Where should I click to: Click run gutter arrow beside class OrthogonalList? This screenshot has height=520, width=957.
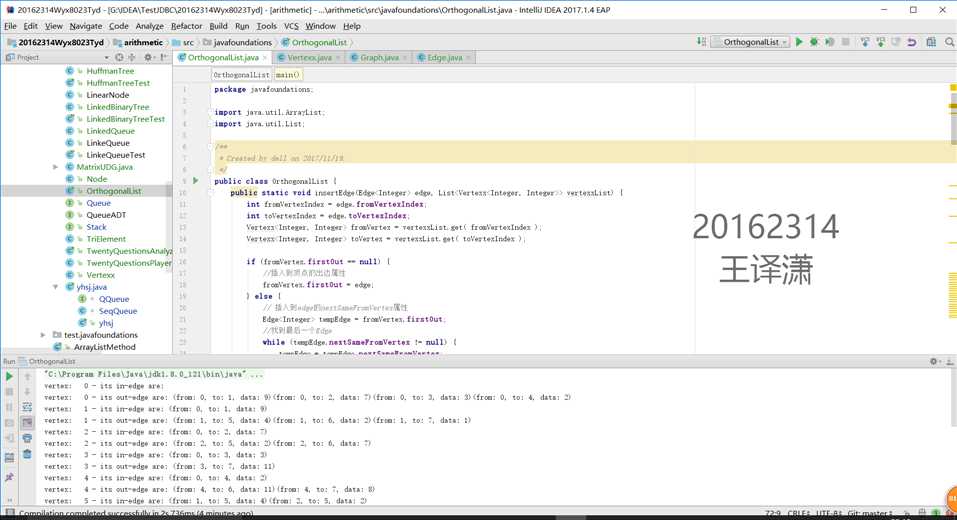pyautogui.click(x=195, y=181)
